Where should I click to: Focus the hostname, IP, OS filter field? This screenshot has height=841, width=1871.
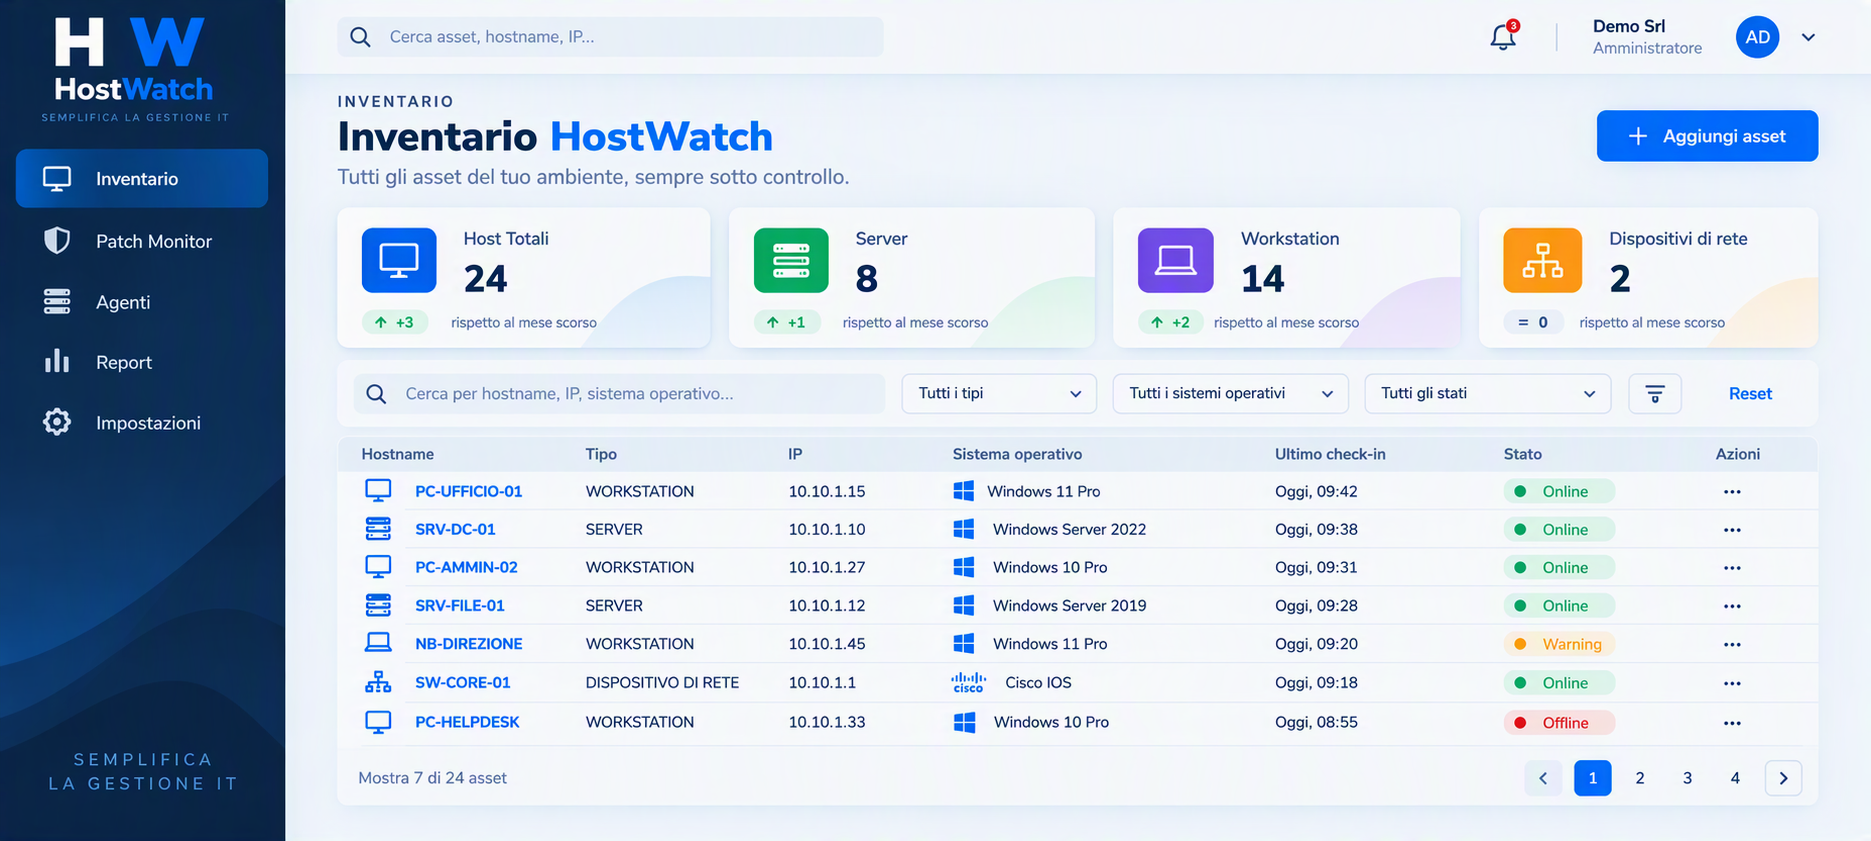[x=619, y=394]
